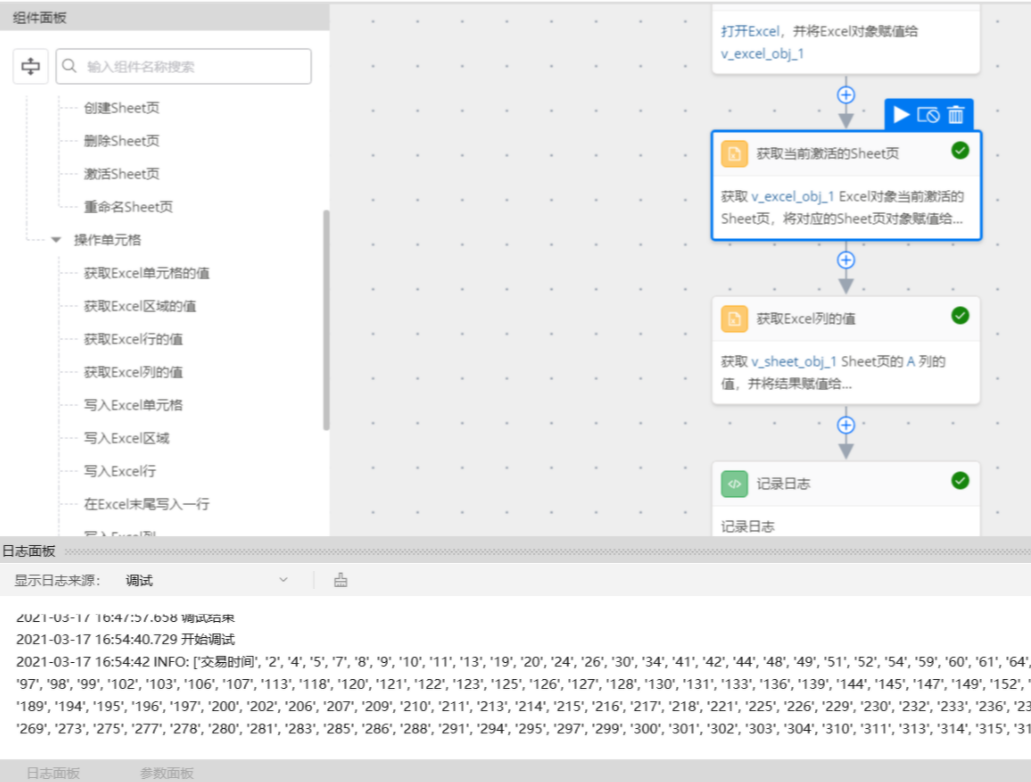Viewport: 1031px width, 782px height.
Task: Click 打开Excel link text in the top node
Action: (750, 32)
